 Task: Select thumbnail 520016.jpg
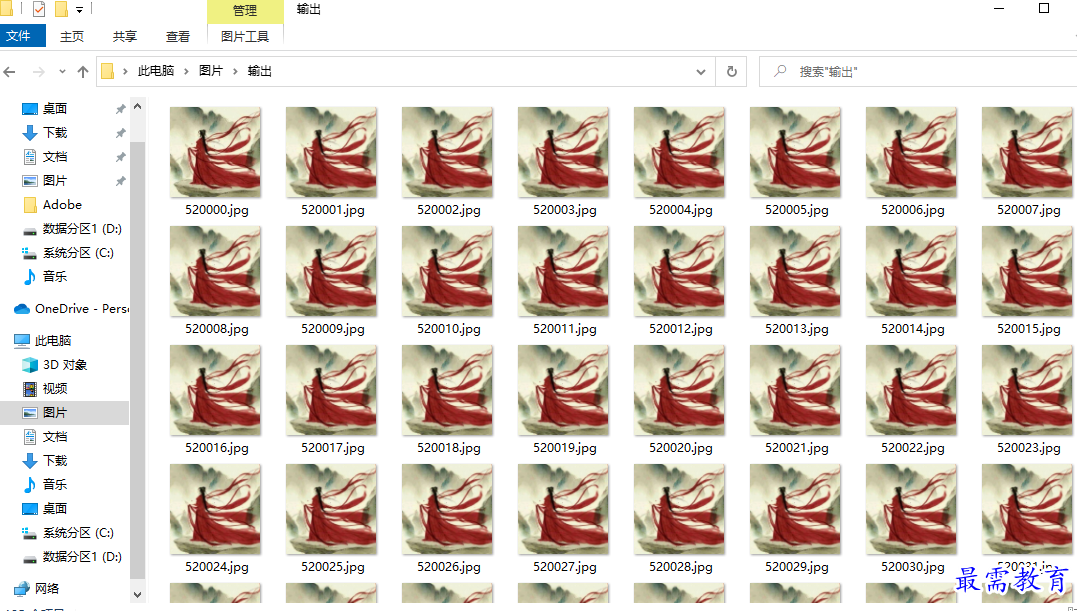(x=215, y=390)
